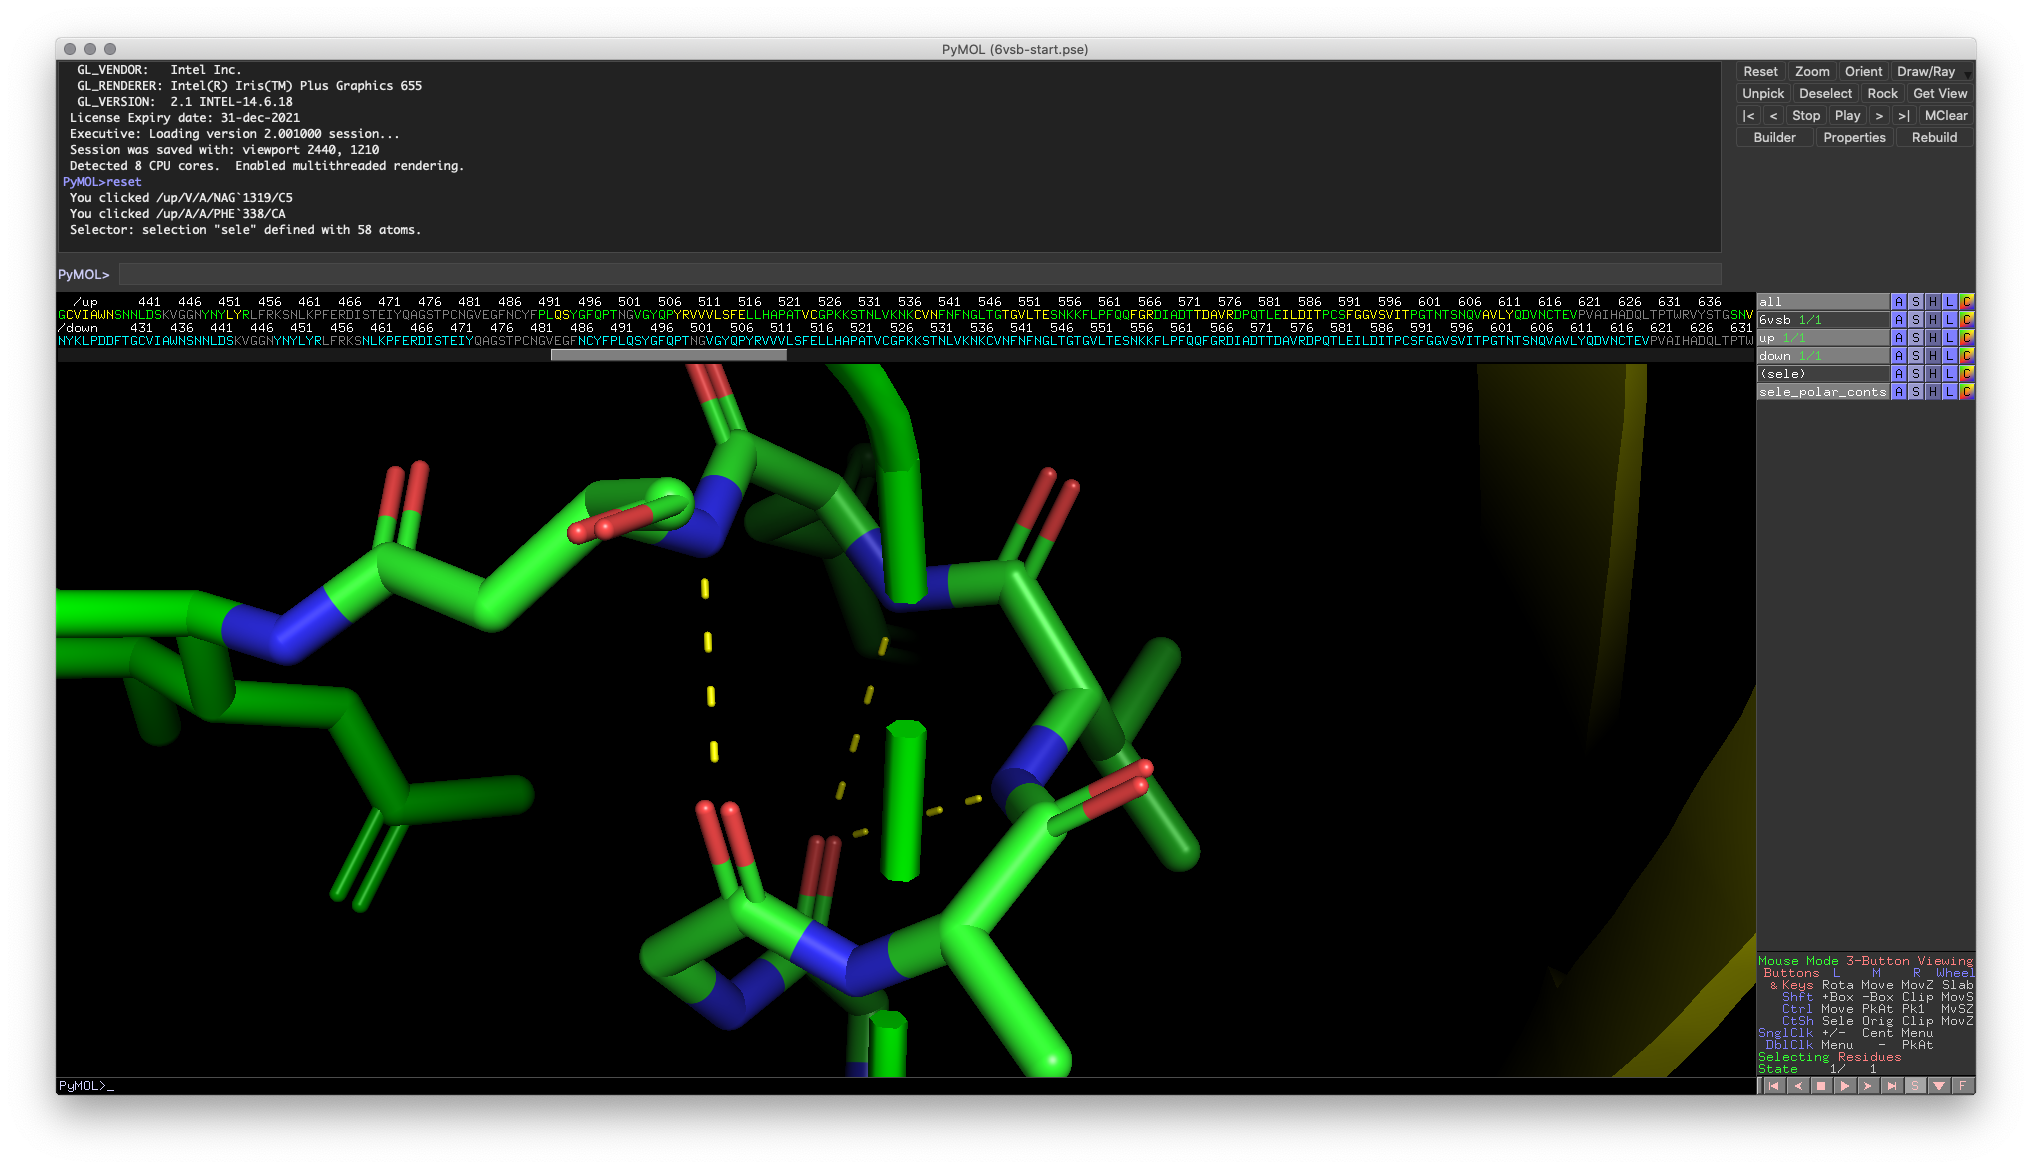2032x1169 pixels.
Task: Toggle the 'all' entry in object list
Action: coord(1822,302)
